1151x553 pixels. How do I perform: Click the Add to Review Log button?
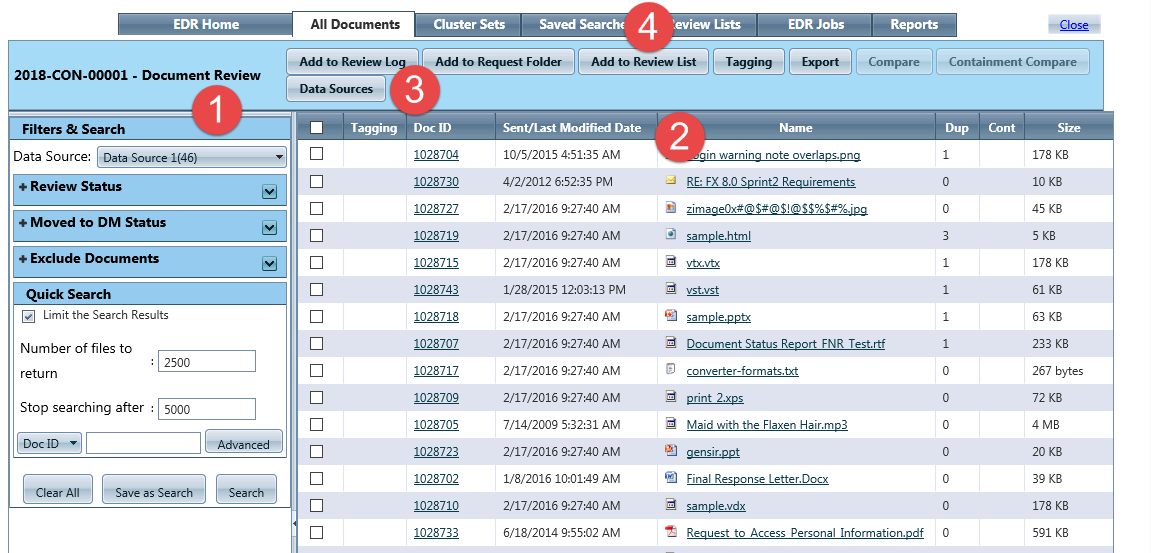(x=352, y=62)
